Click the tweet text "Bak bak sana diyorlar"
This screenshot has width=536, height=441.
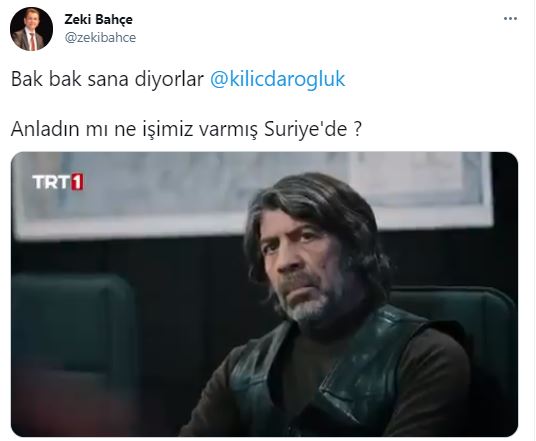tap(107, 79)
